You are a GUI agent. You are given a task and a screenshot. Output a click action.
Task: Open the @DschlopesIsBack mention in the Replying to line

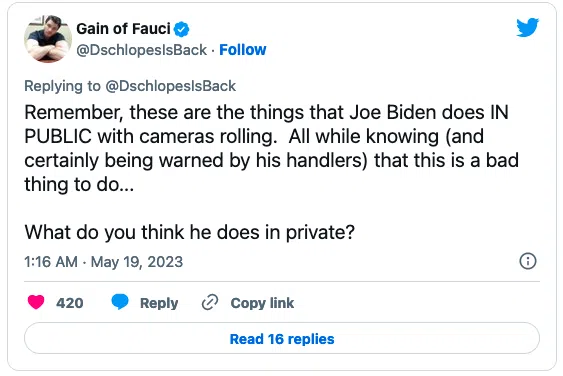pos(171,86)
